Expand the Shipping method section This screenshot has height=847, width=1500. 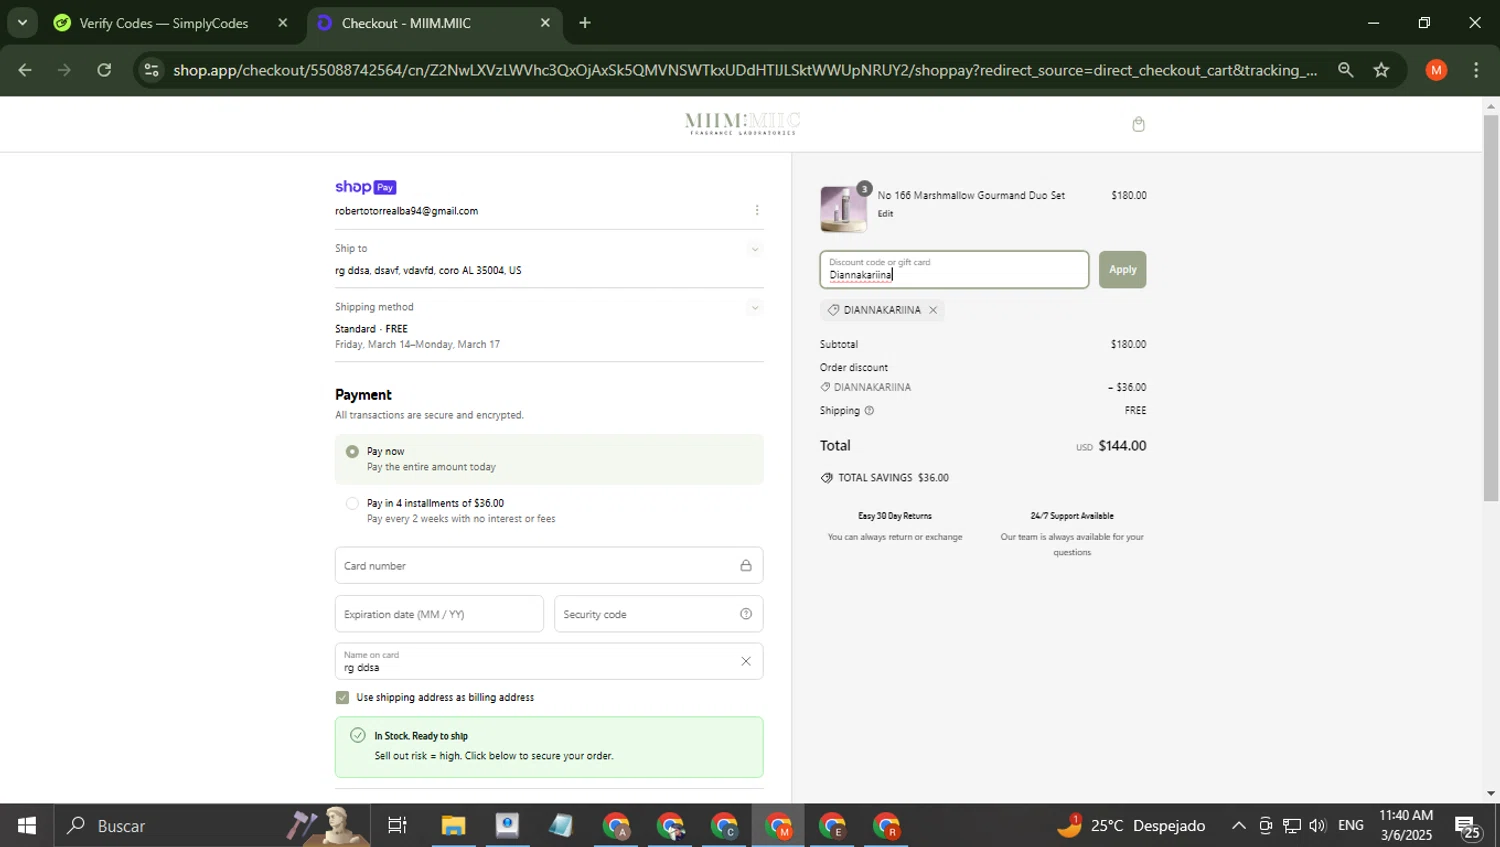(x=755, y=308)
